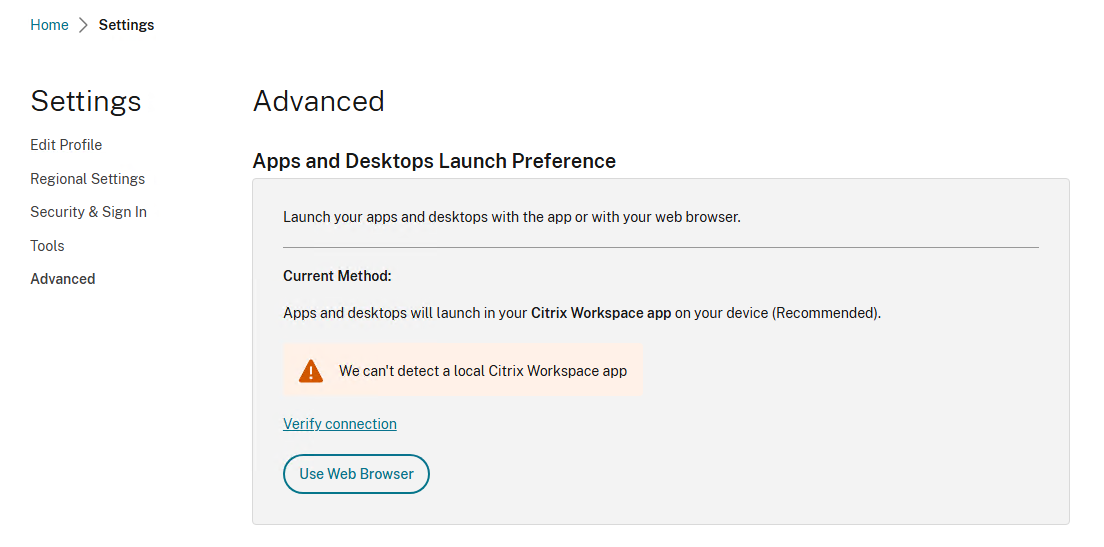Click the Advanced page title
This screenshot has height=547, width=1104.
(319, 101)
